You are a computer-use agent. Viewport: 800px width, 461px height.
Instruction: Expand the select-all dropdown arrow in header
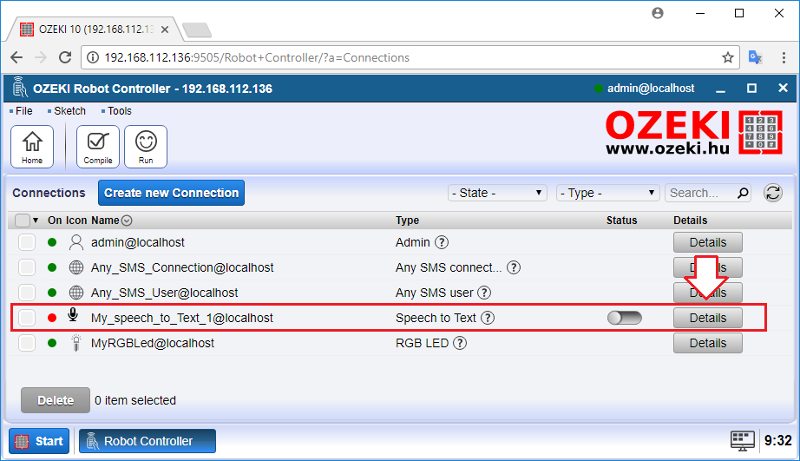tap(36, 220)
